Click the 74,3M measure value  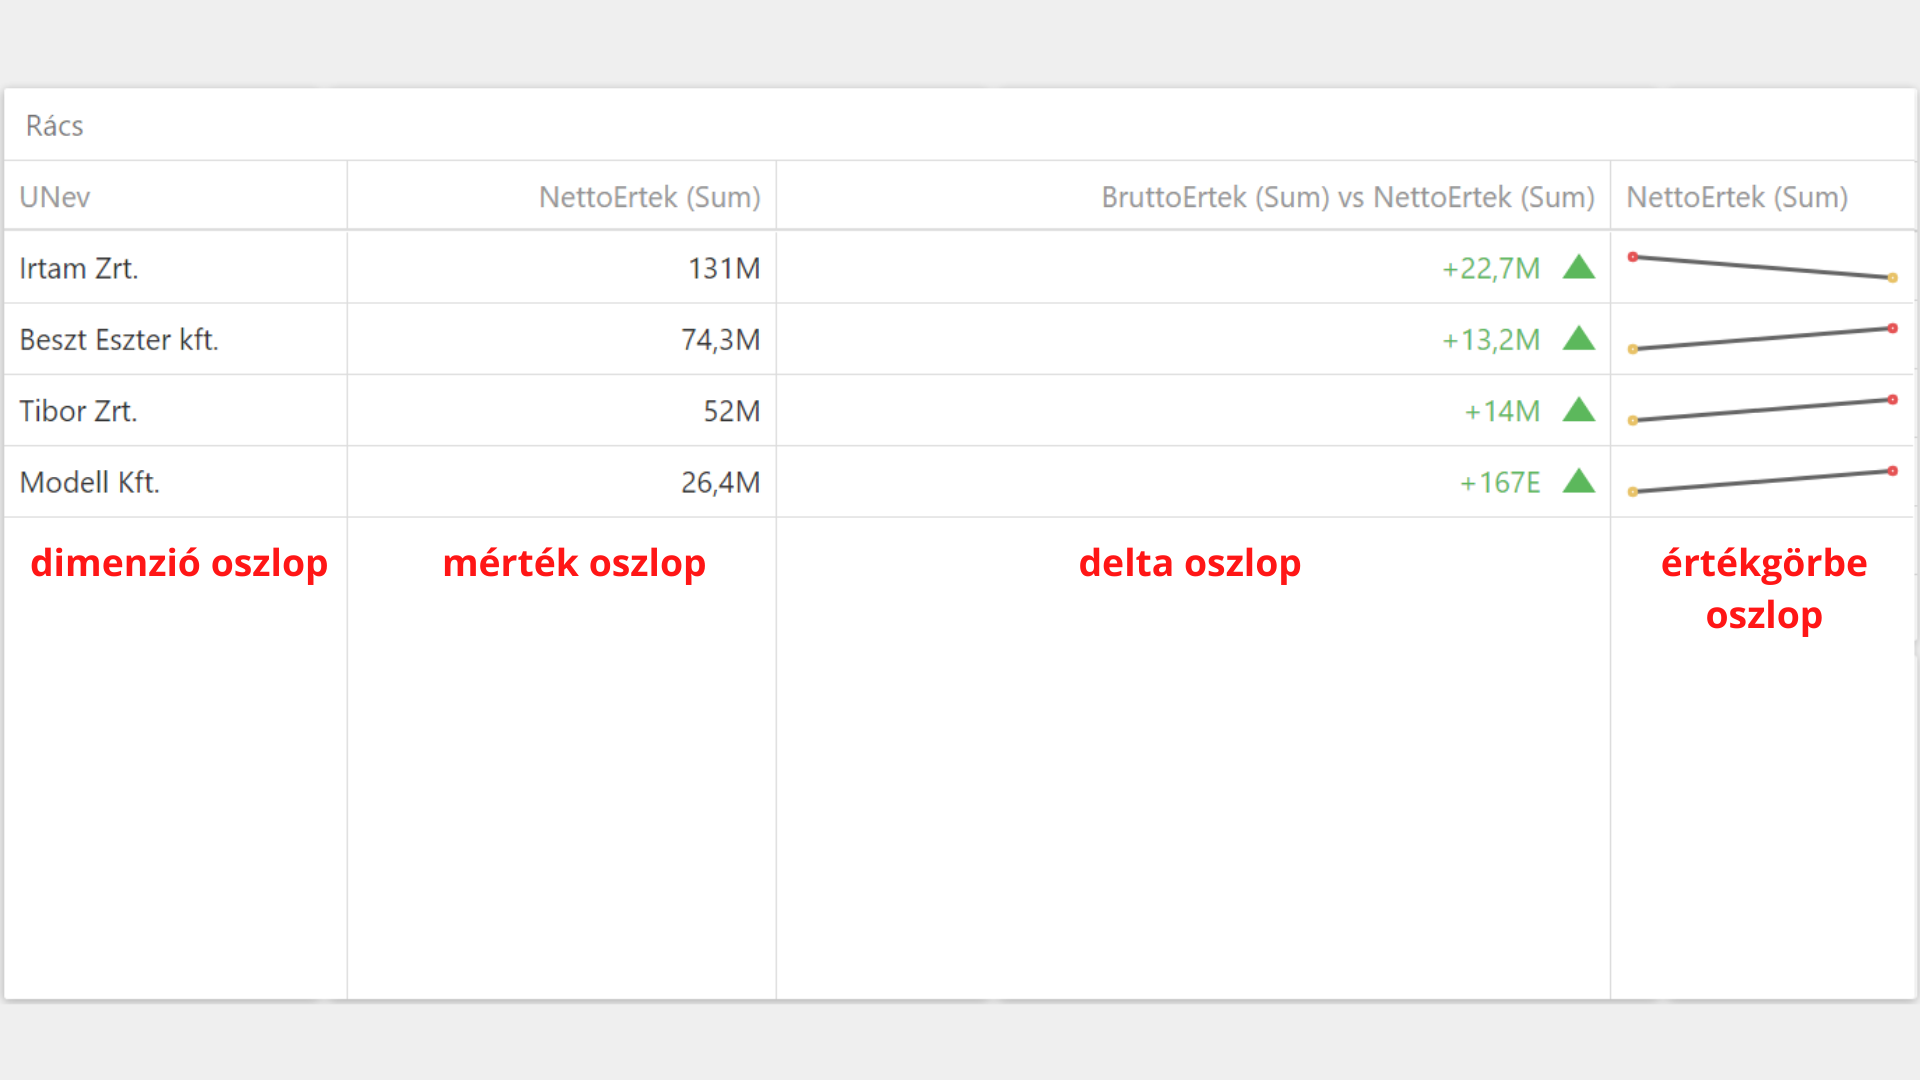pos(720,340)
